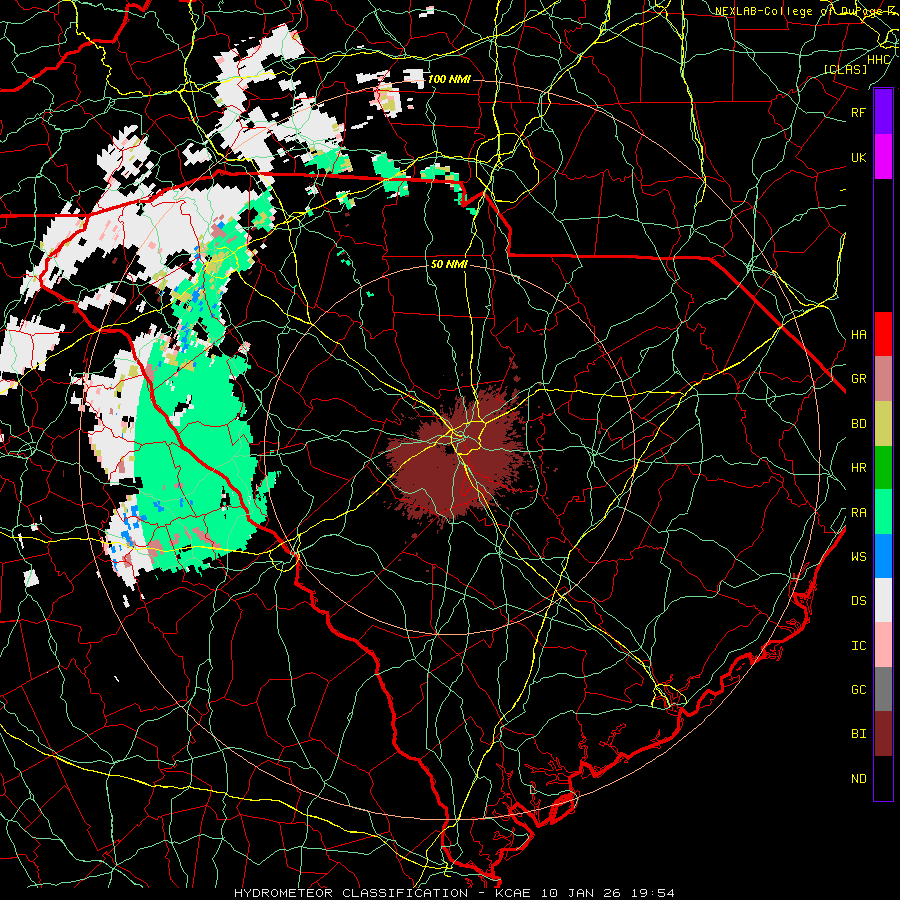The image size is (900, 900).
Task: Click the DS legend label
Action: tap(858, 601)
